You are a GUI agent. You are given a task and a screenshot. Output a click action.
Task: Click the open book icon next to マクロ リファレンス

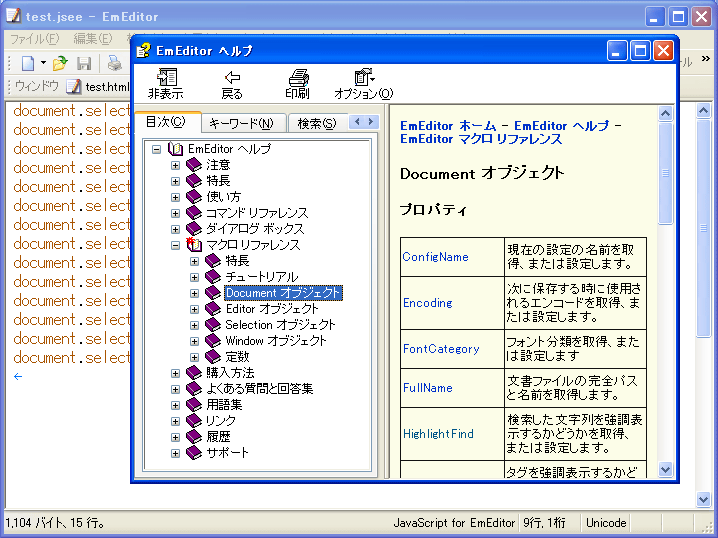click(194, 245)
